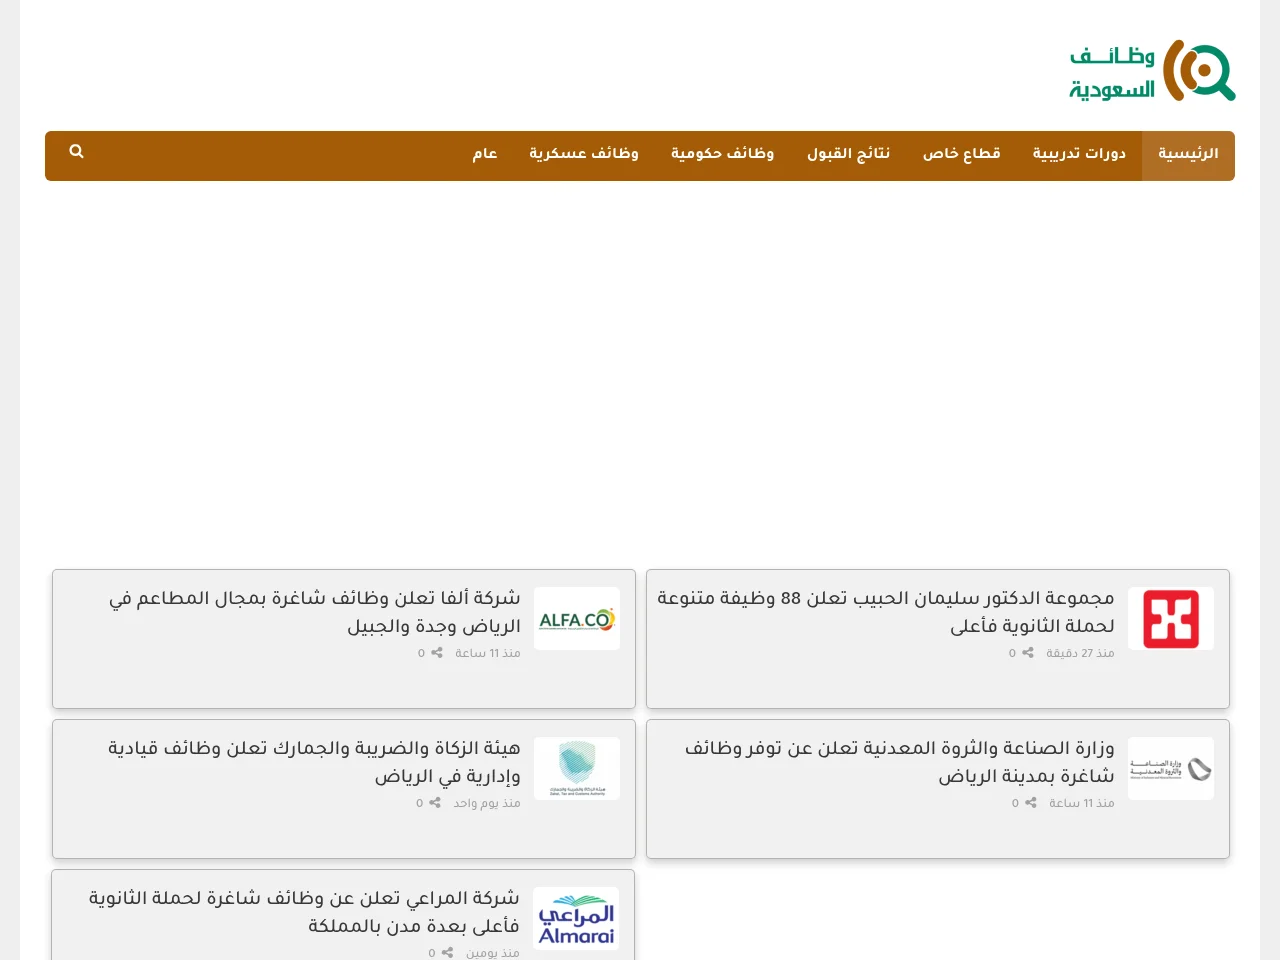Open article هيئة الزكاة والضريبة والجمارك

click(x=314, y=762)
